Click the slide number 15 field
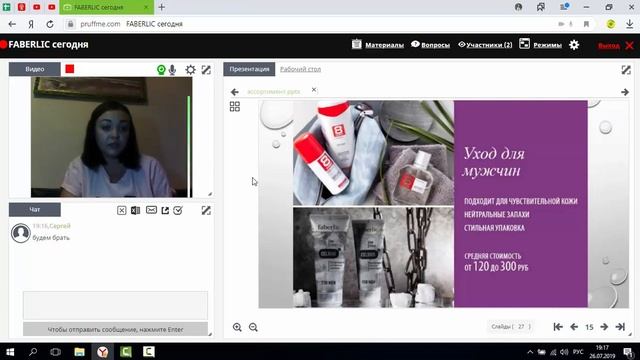This screenshot has height=360, width=640. pyautogui.click(x=589, y=327)
